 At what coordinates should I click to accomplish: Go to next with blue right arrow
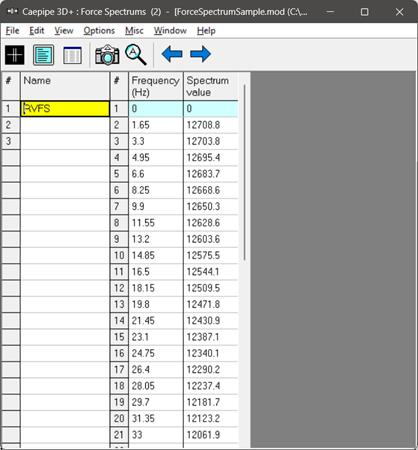tap(200, 54)
